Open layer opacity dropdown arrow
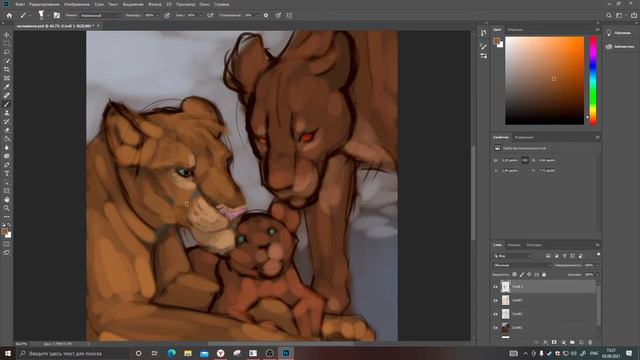 point(597,265)
